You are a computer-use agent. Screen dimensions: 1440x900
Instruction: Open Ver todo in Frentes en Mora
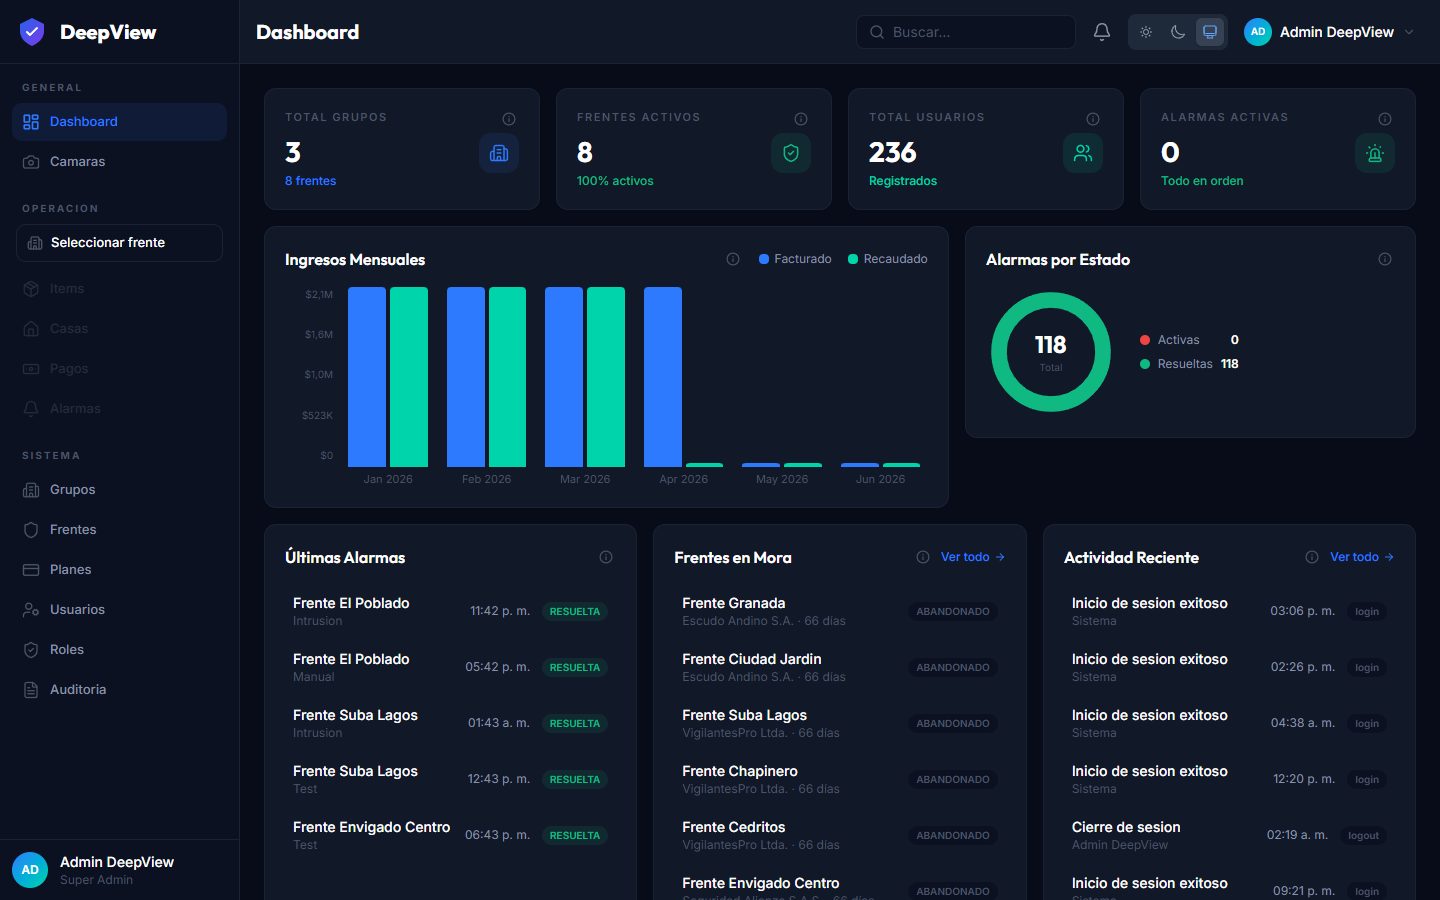pyautogui.click(x=973, y=557)
